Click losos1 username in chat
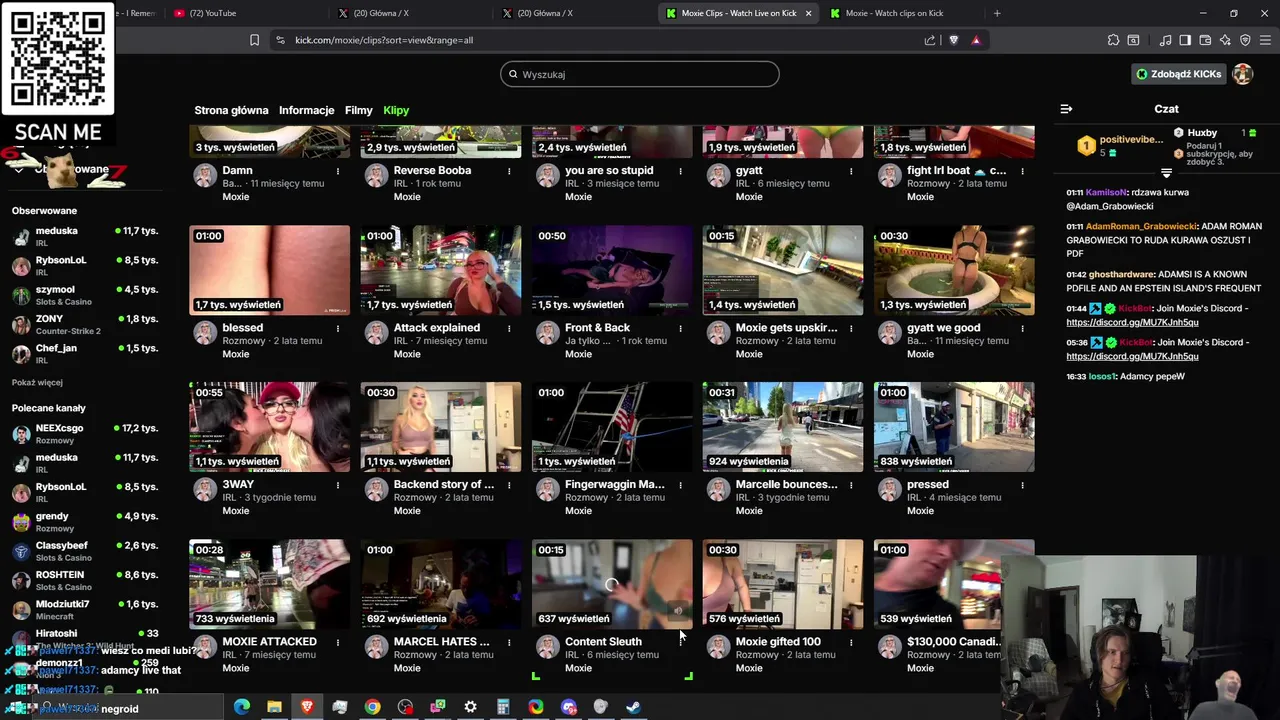1280x720 pixels. pos(1102,376)
